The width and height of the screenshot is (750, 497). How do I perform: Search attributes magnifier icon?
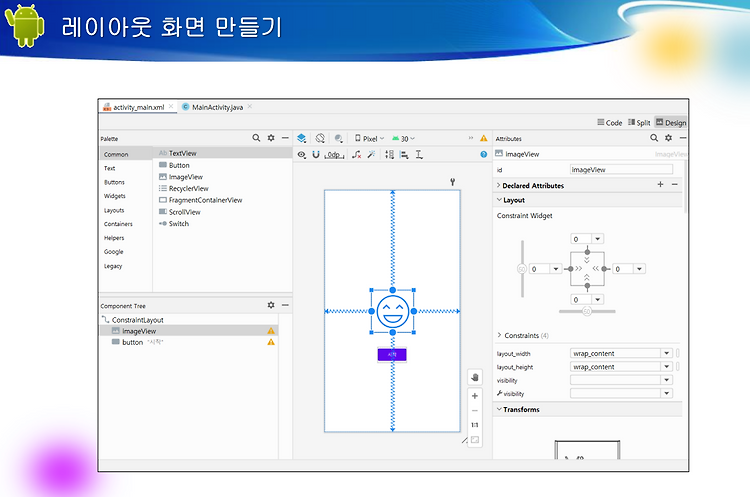coord(654,138)
